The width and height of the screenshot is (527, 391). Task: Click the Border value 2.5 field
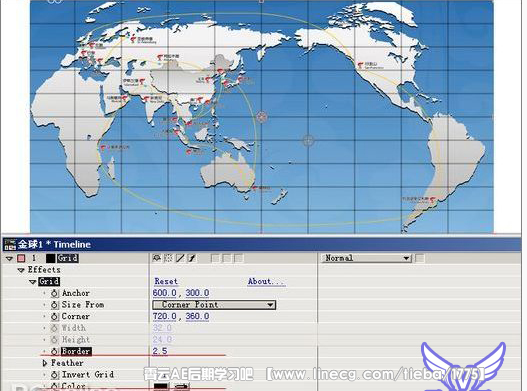(x=160, y=351)
